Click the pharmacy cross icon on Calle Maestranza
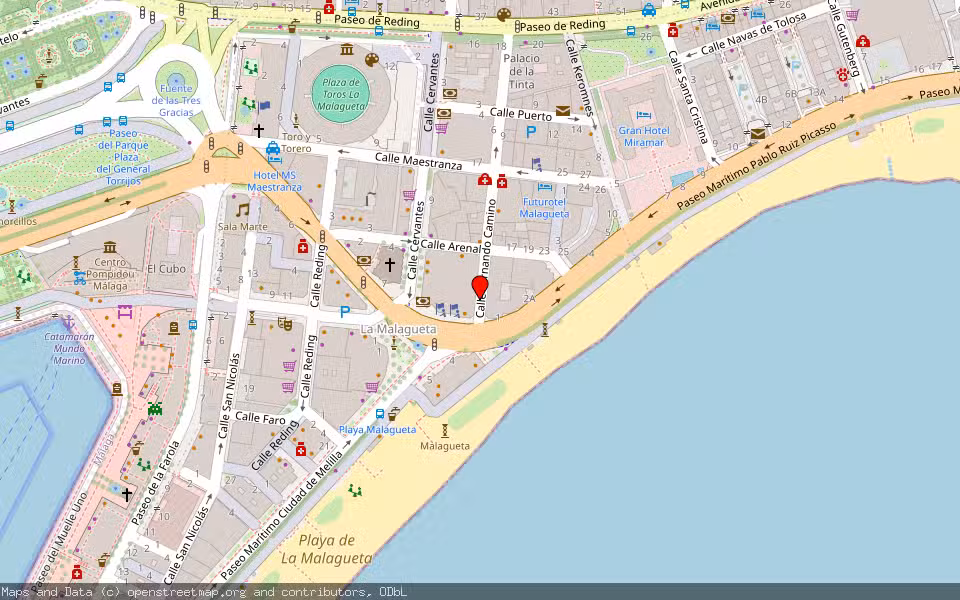 [x=501, y=179]
